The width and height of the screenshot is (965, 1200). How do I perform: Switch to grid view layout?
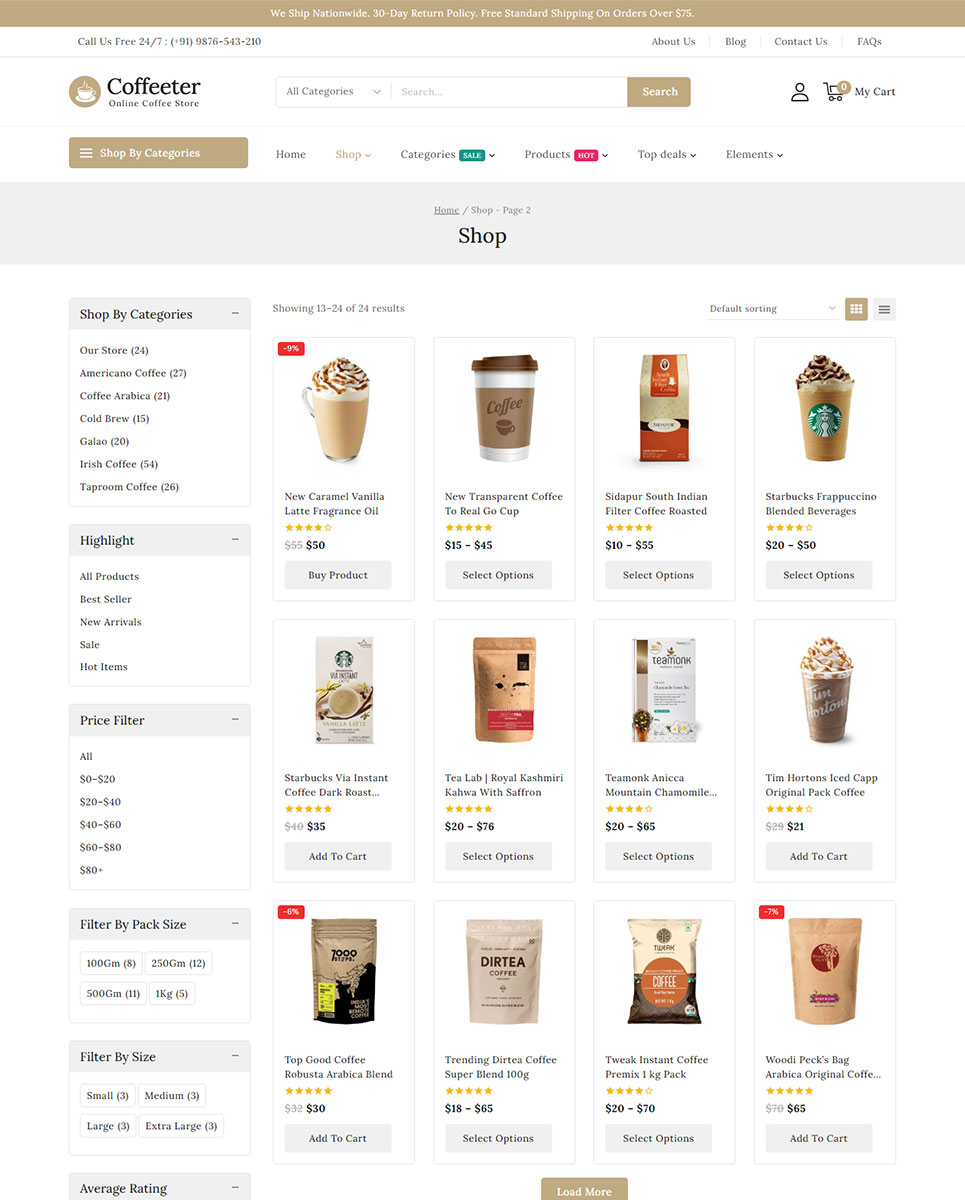pos(856,309)
